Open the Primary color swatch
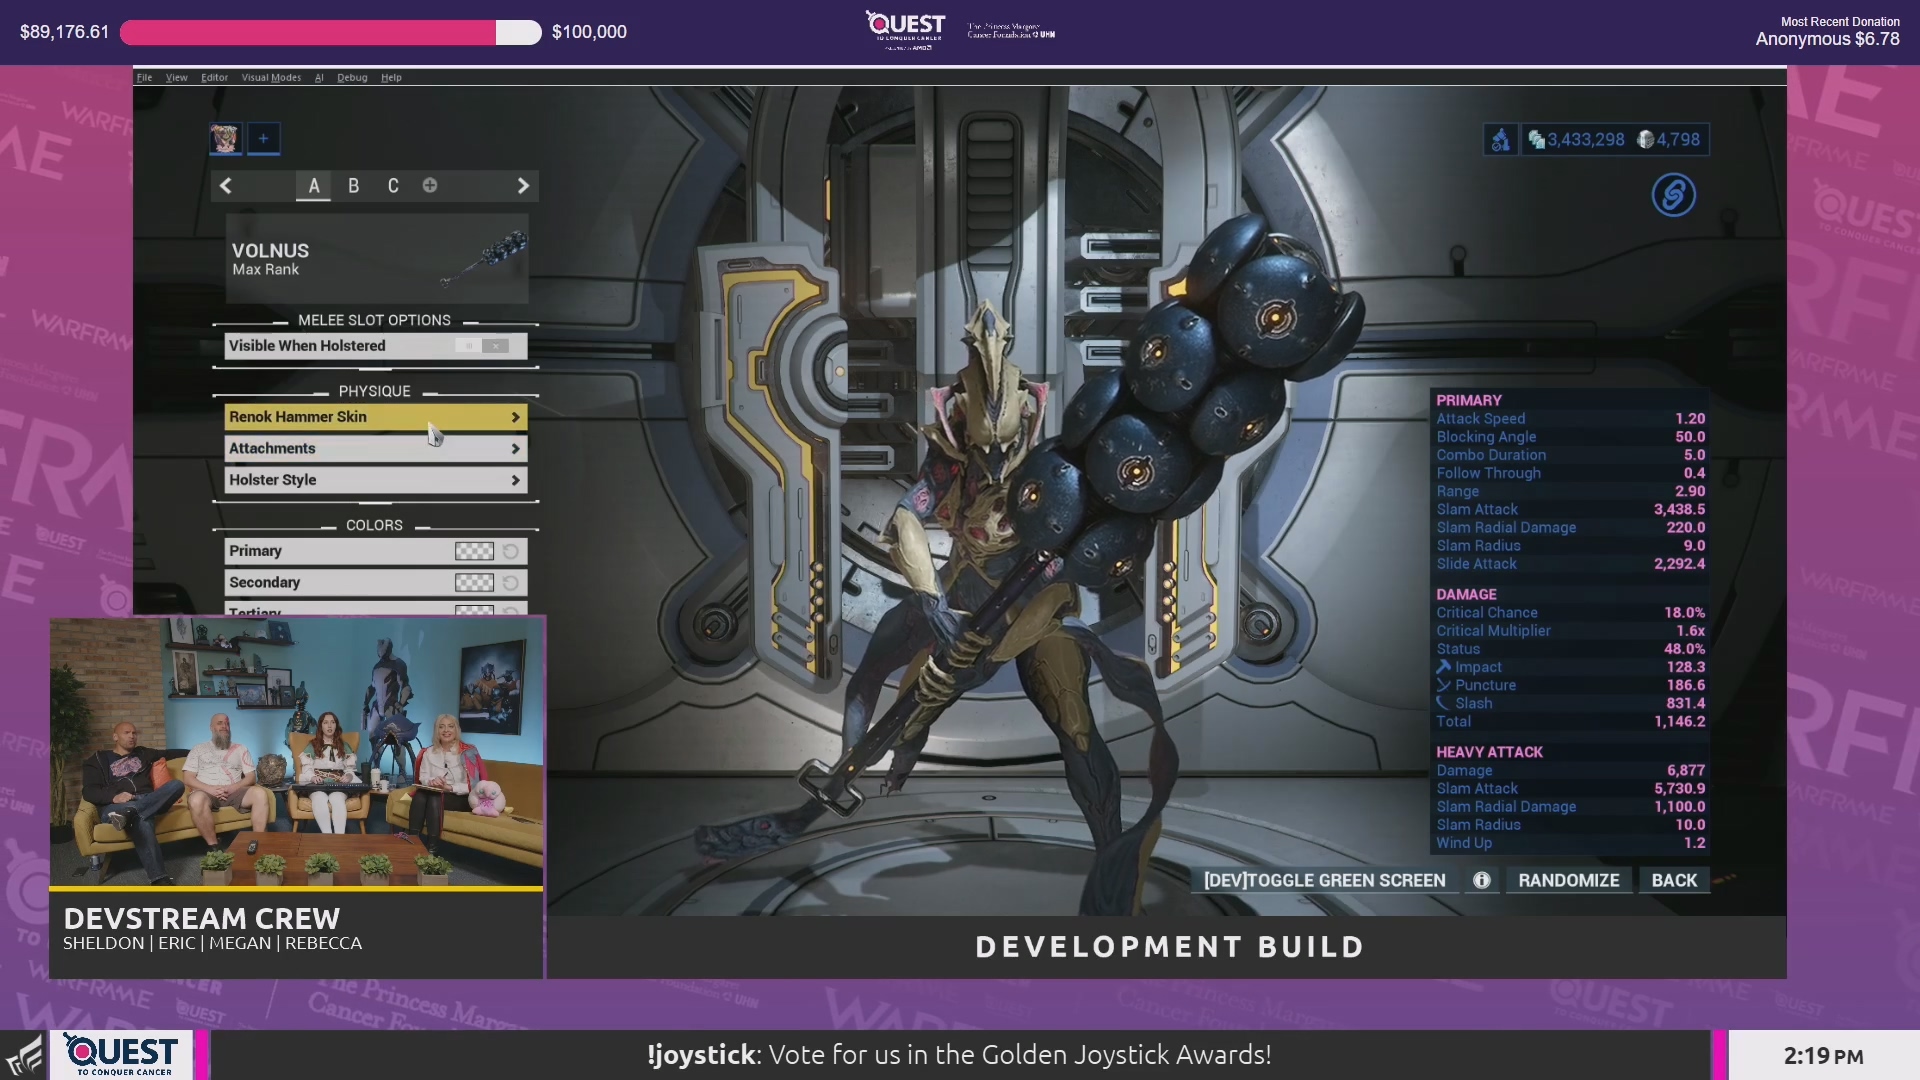 coord(474,551)
